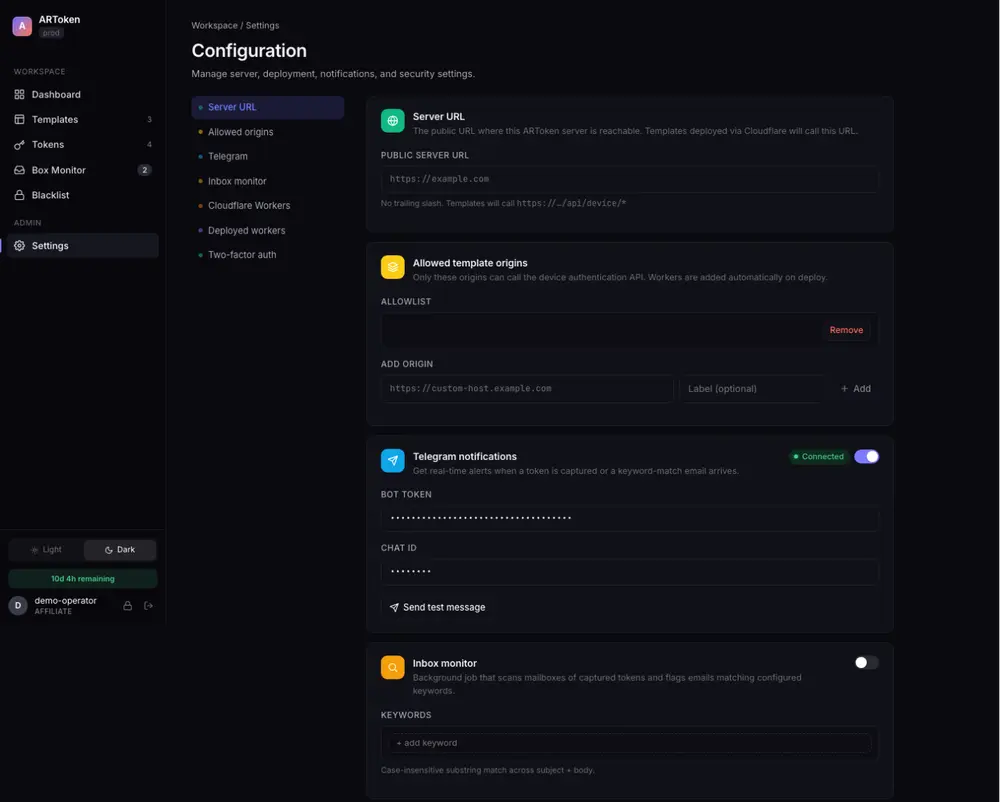Send test message to Telegram
This screenshot has height=802, width=1000.
click(x=438, y=608)
